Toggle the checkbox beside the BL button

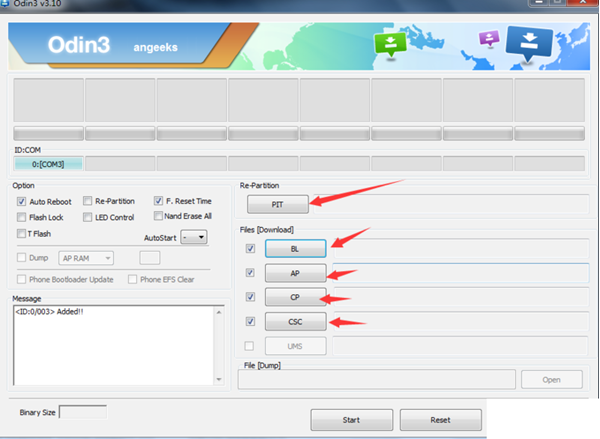pyautogui.click(x=250, y=248)
